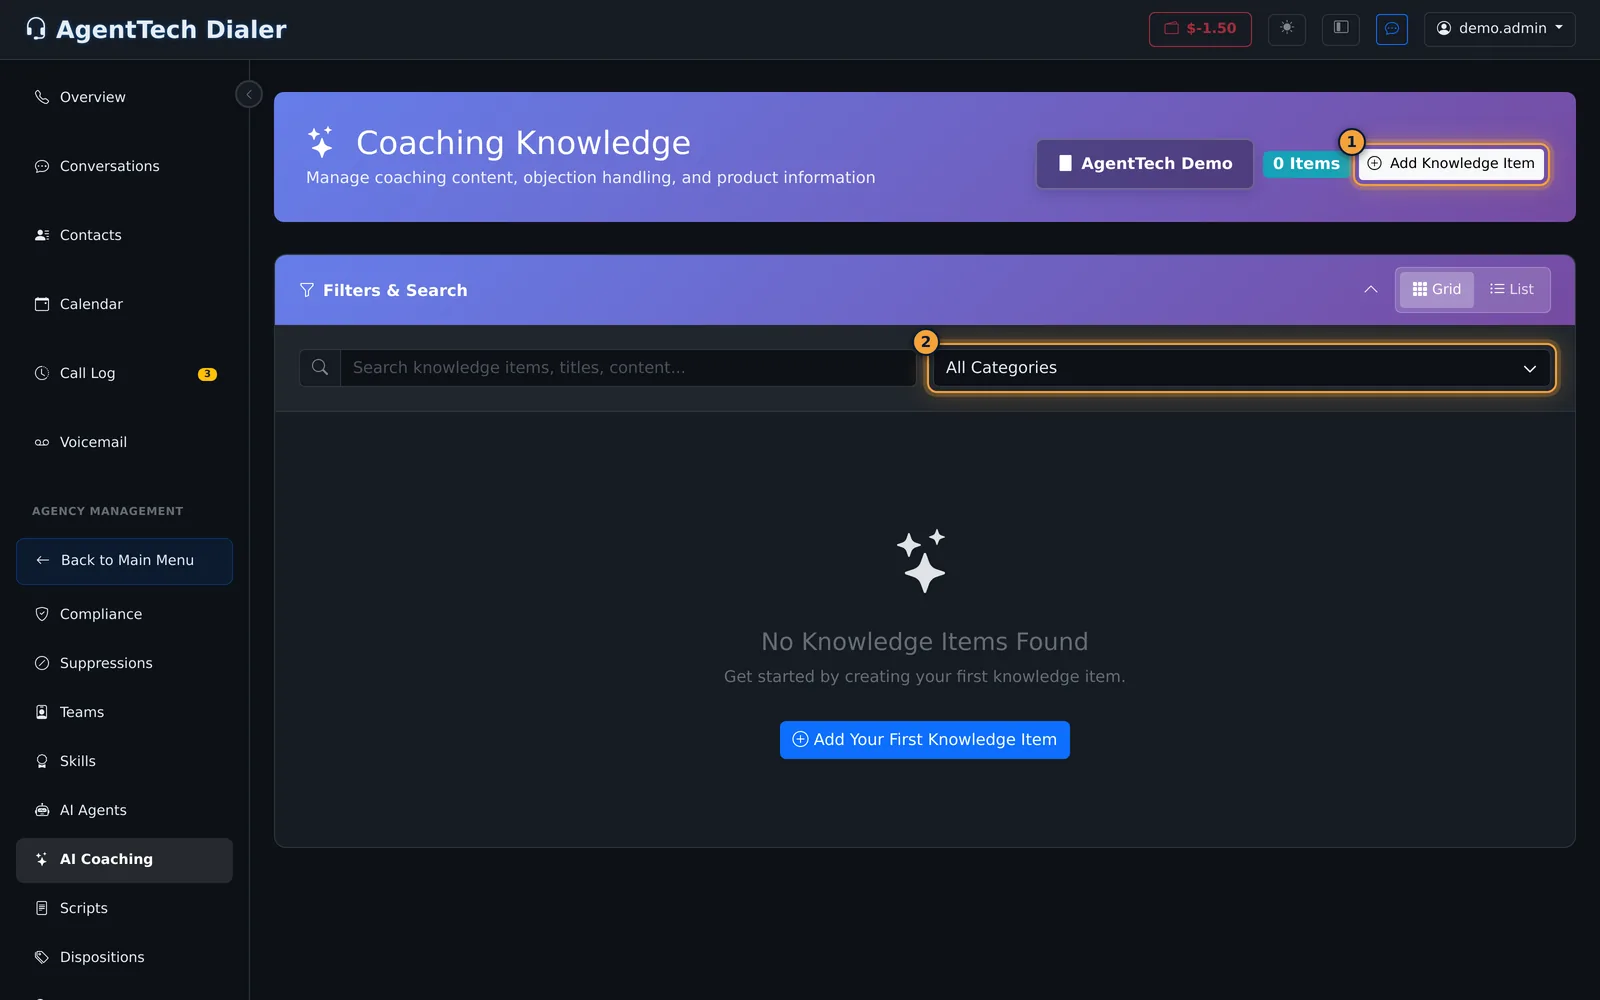Click the 0 Items count badge
This screenshot has width=1600, height=1000.
(x=1305, y=164)
